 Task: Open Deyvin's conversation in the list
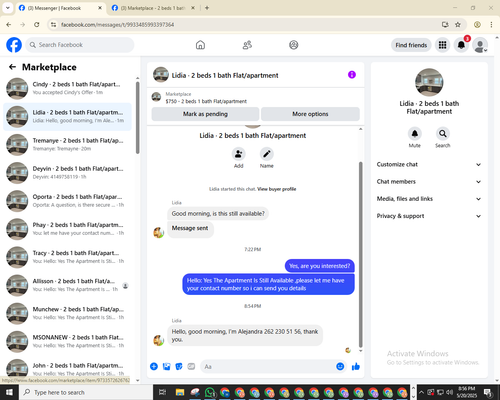click(67, 173)
